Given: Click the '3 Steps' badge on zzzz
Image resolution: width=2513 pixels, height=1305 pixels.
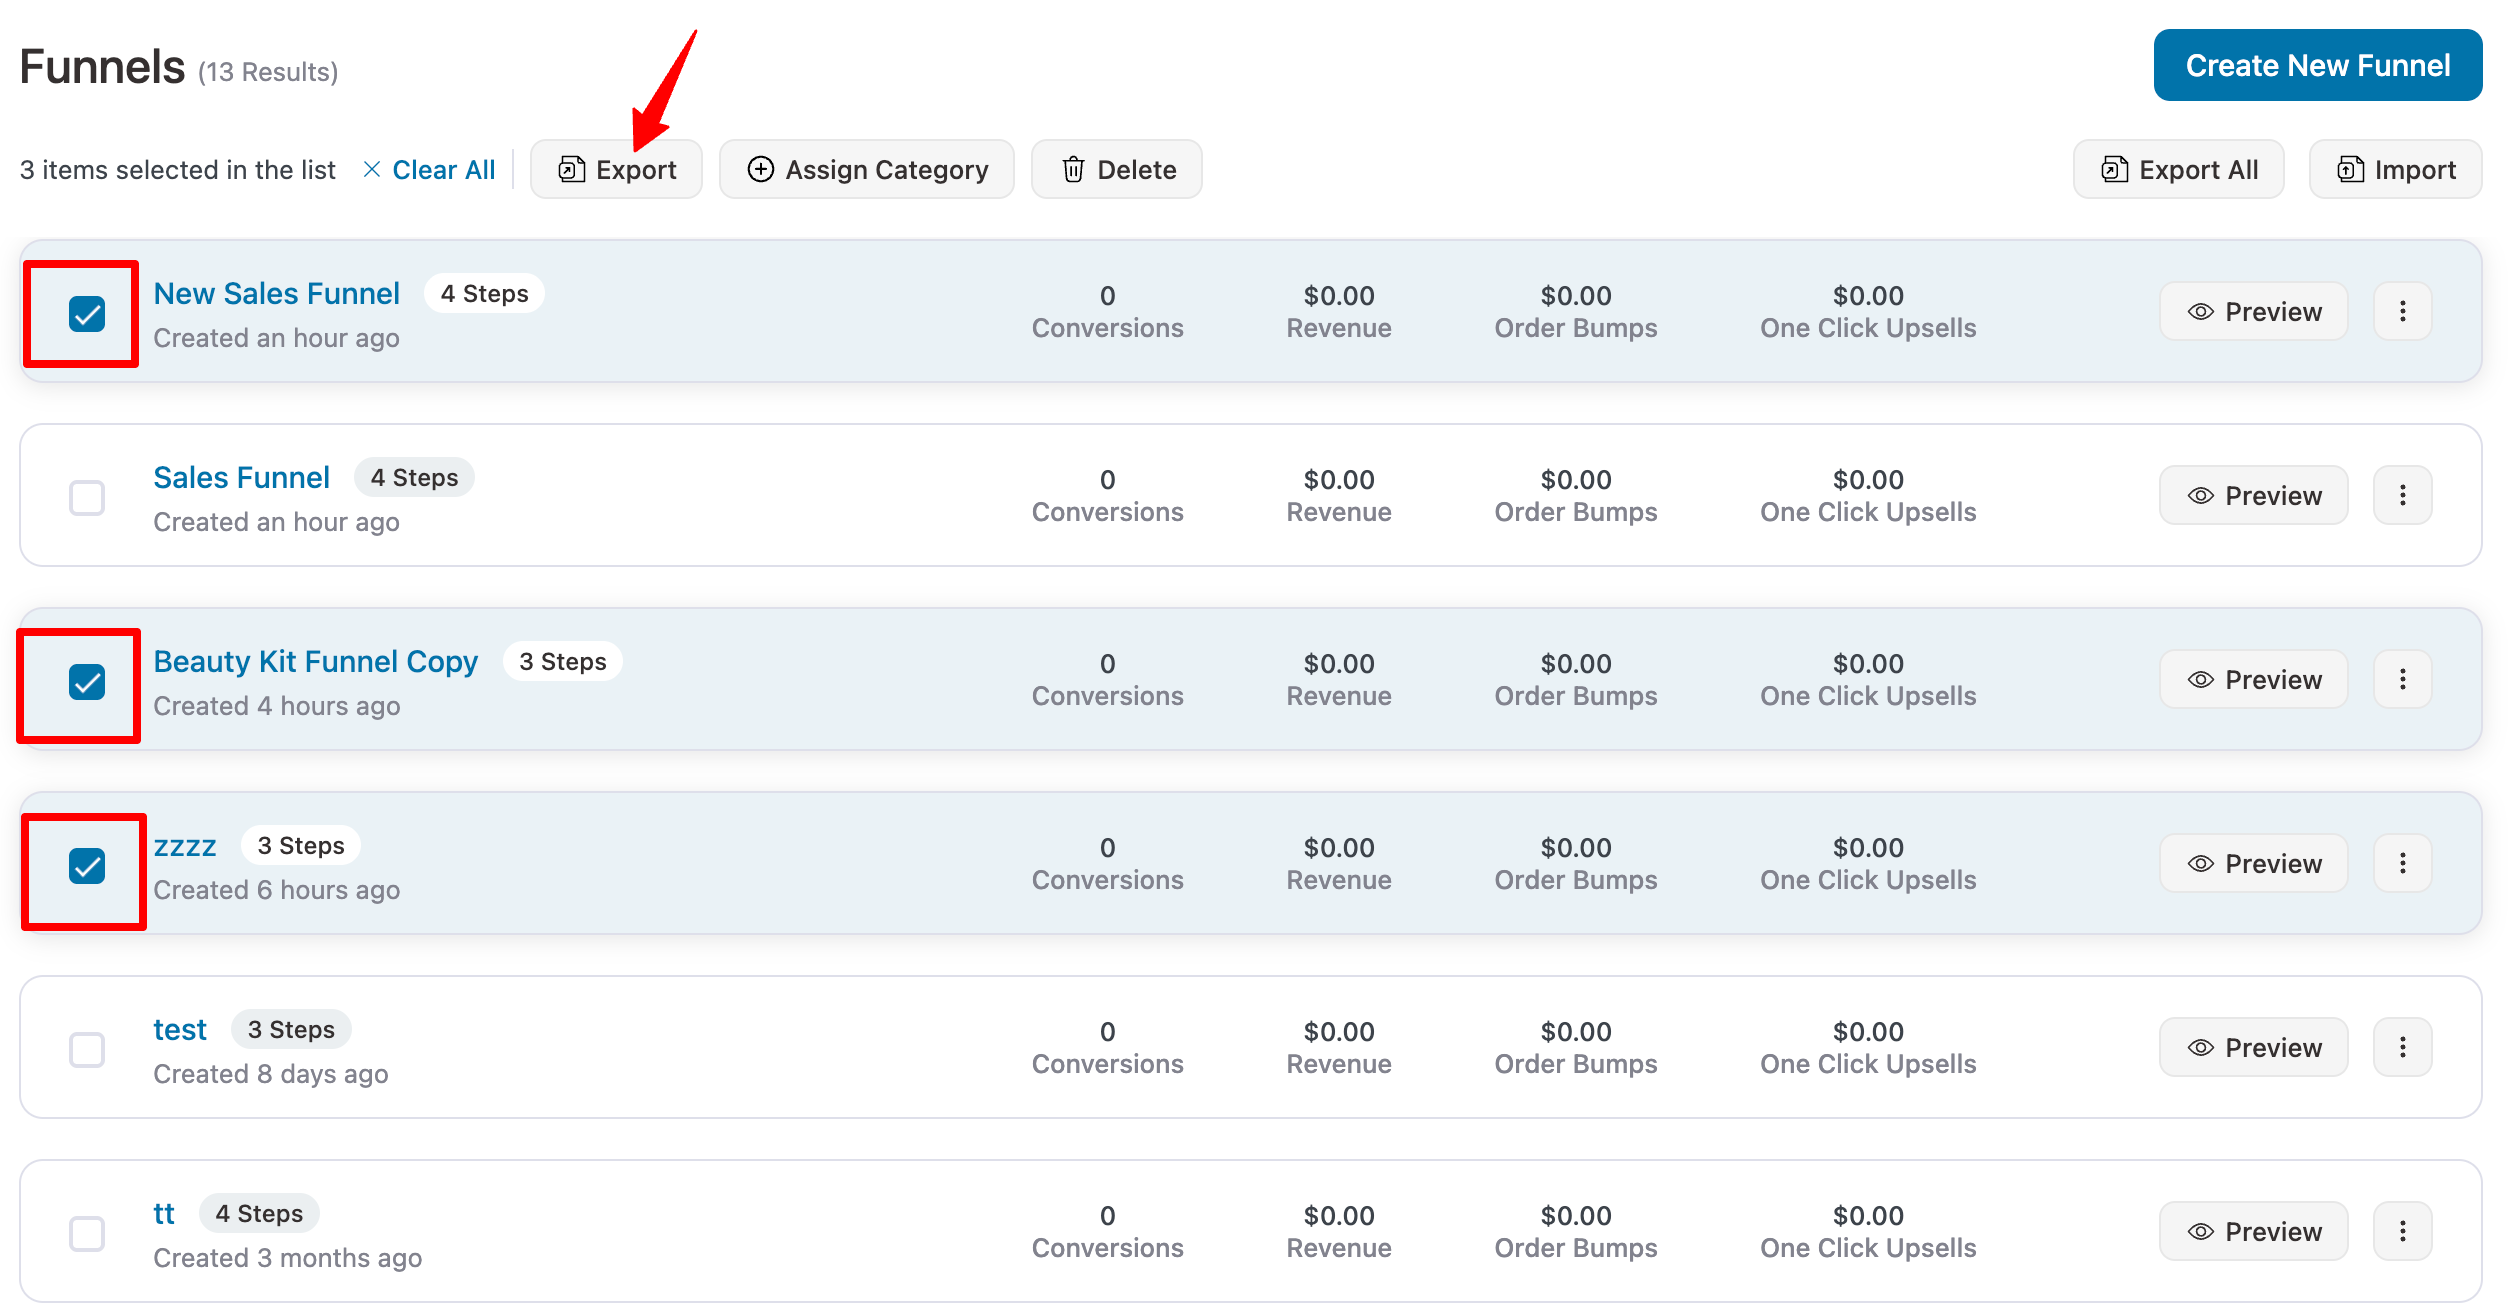Looking at the screenshot, I should pos(301,846).
